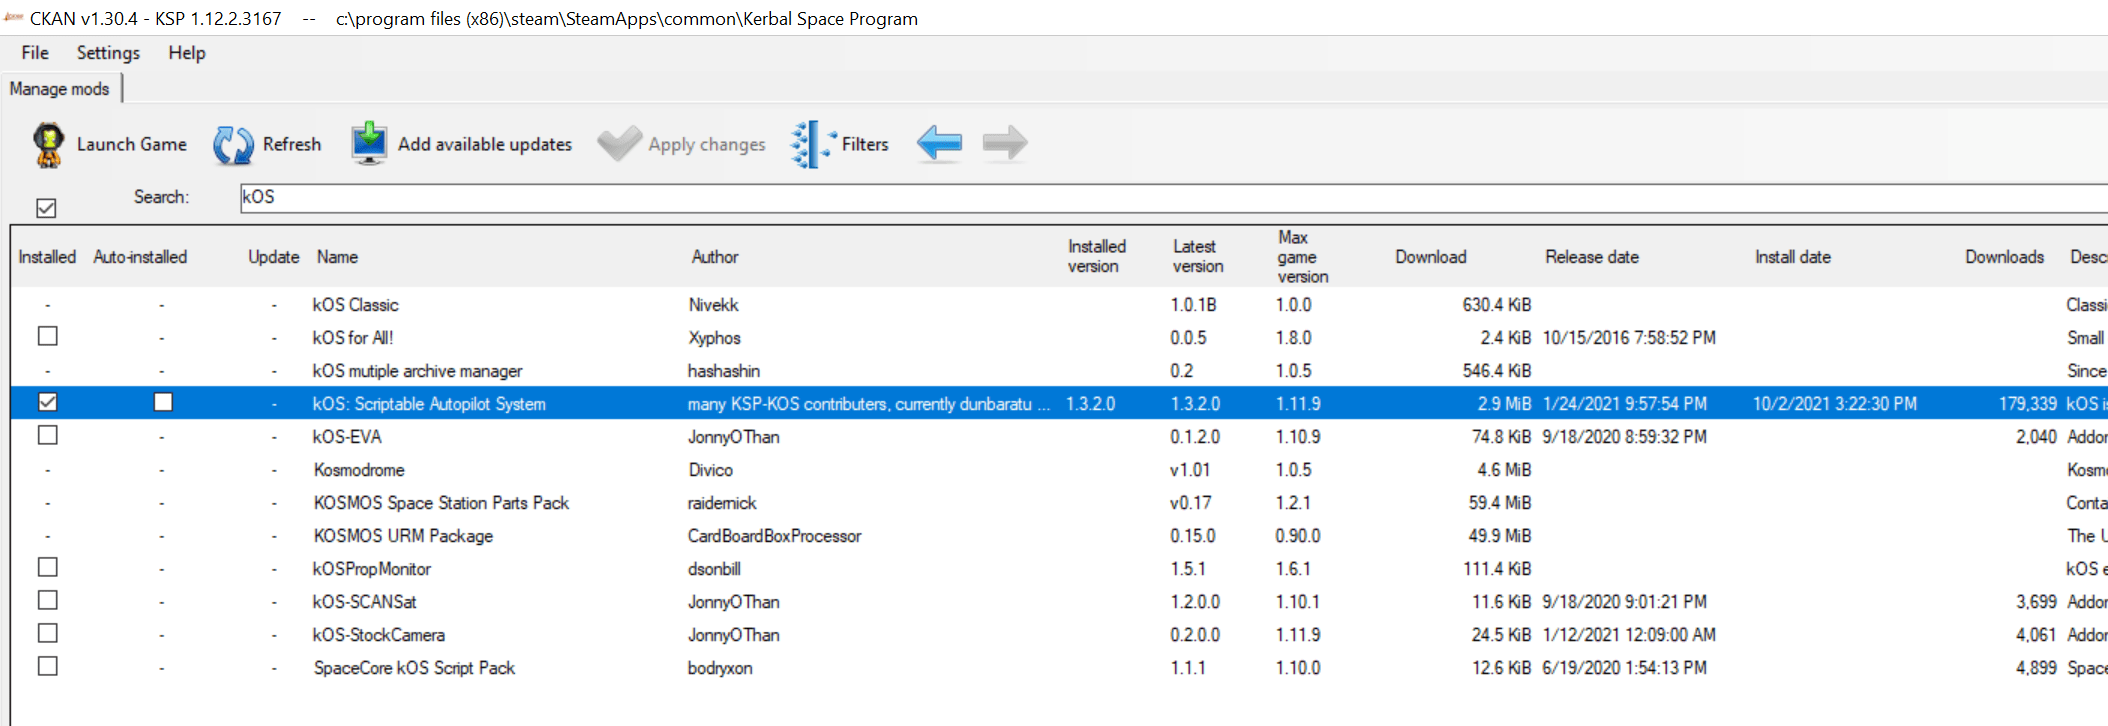Select KOSMOS Space Station Parts Pack
Screen dimensions: 2108x726
tap(441, 503)
